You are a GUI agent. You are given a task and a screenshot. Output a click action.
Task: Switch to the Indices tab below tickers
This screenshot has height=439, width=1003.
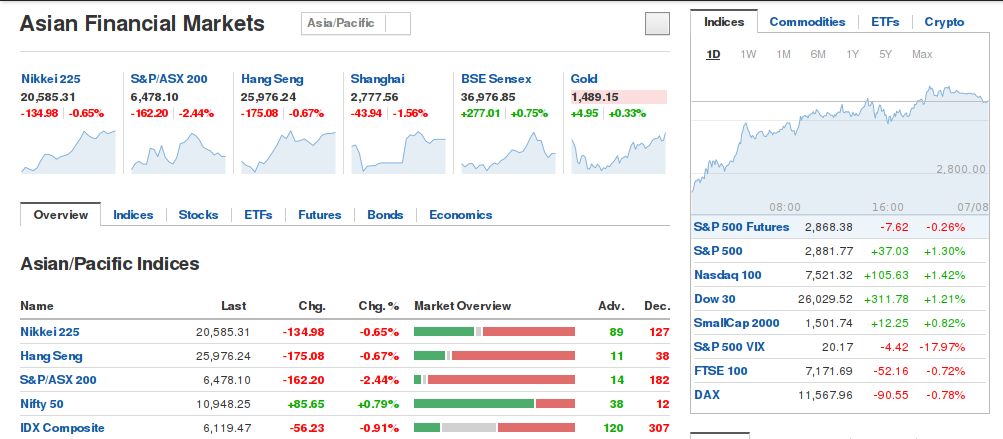click(x=133, y=215)
